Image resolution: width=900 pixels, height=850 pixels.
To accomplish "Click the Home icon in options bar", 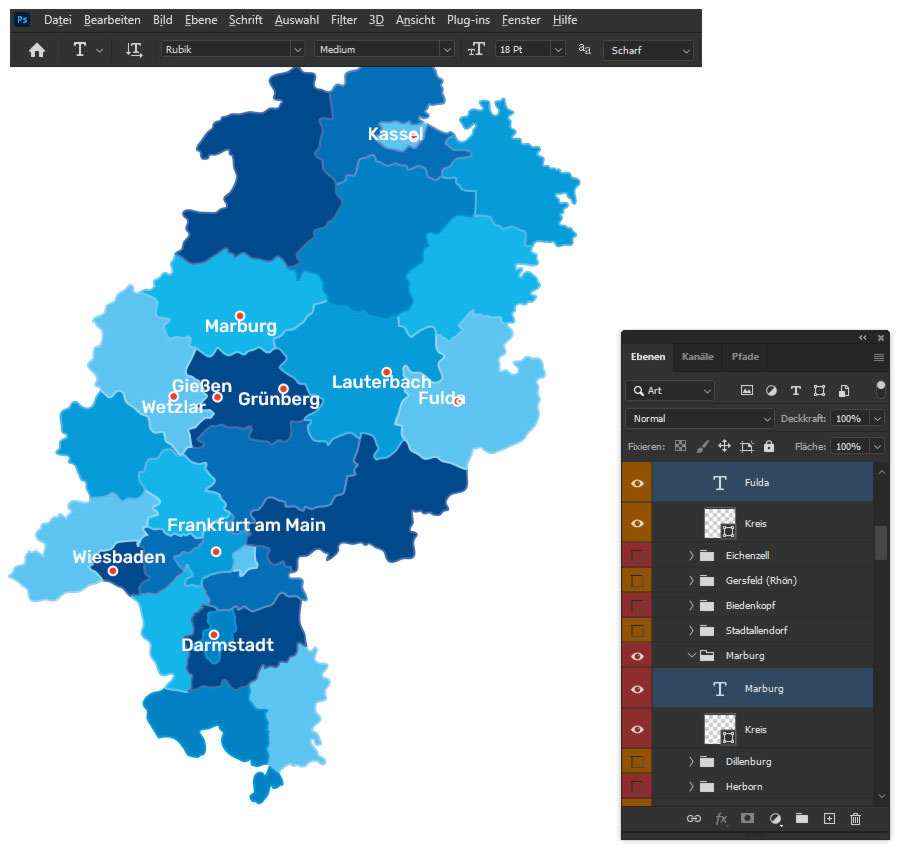I will (x=37, y=50).
